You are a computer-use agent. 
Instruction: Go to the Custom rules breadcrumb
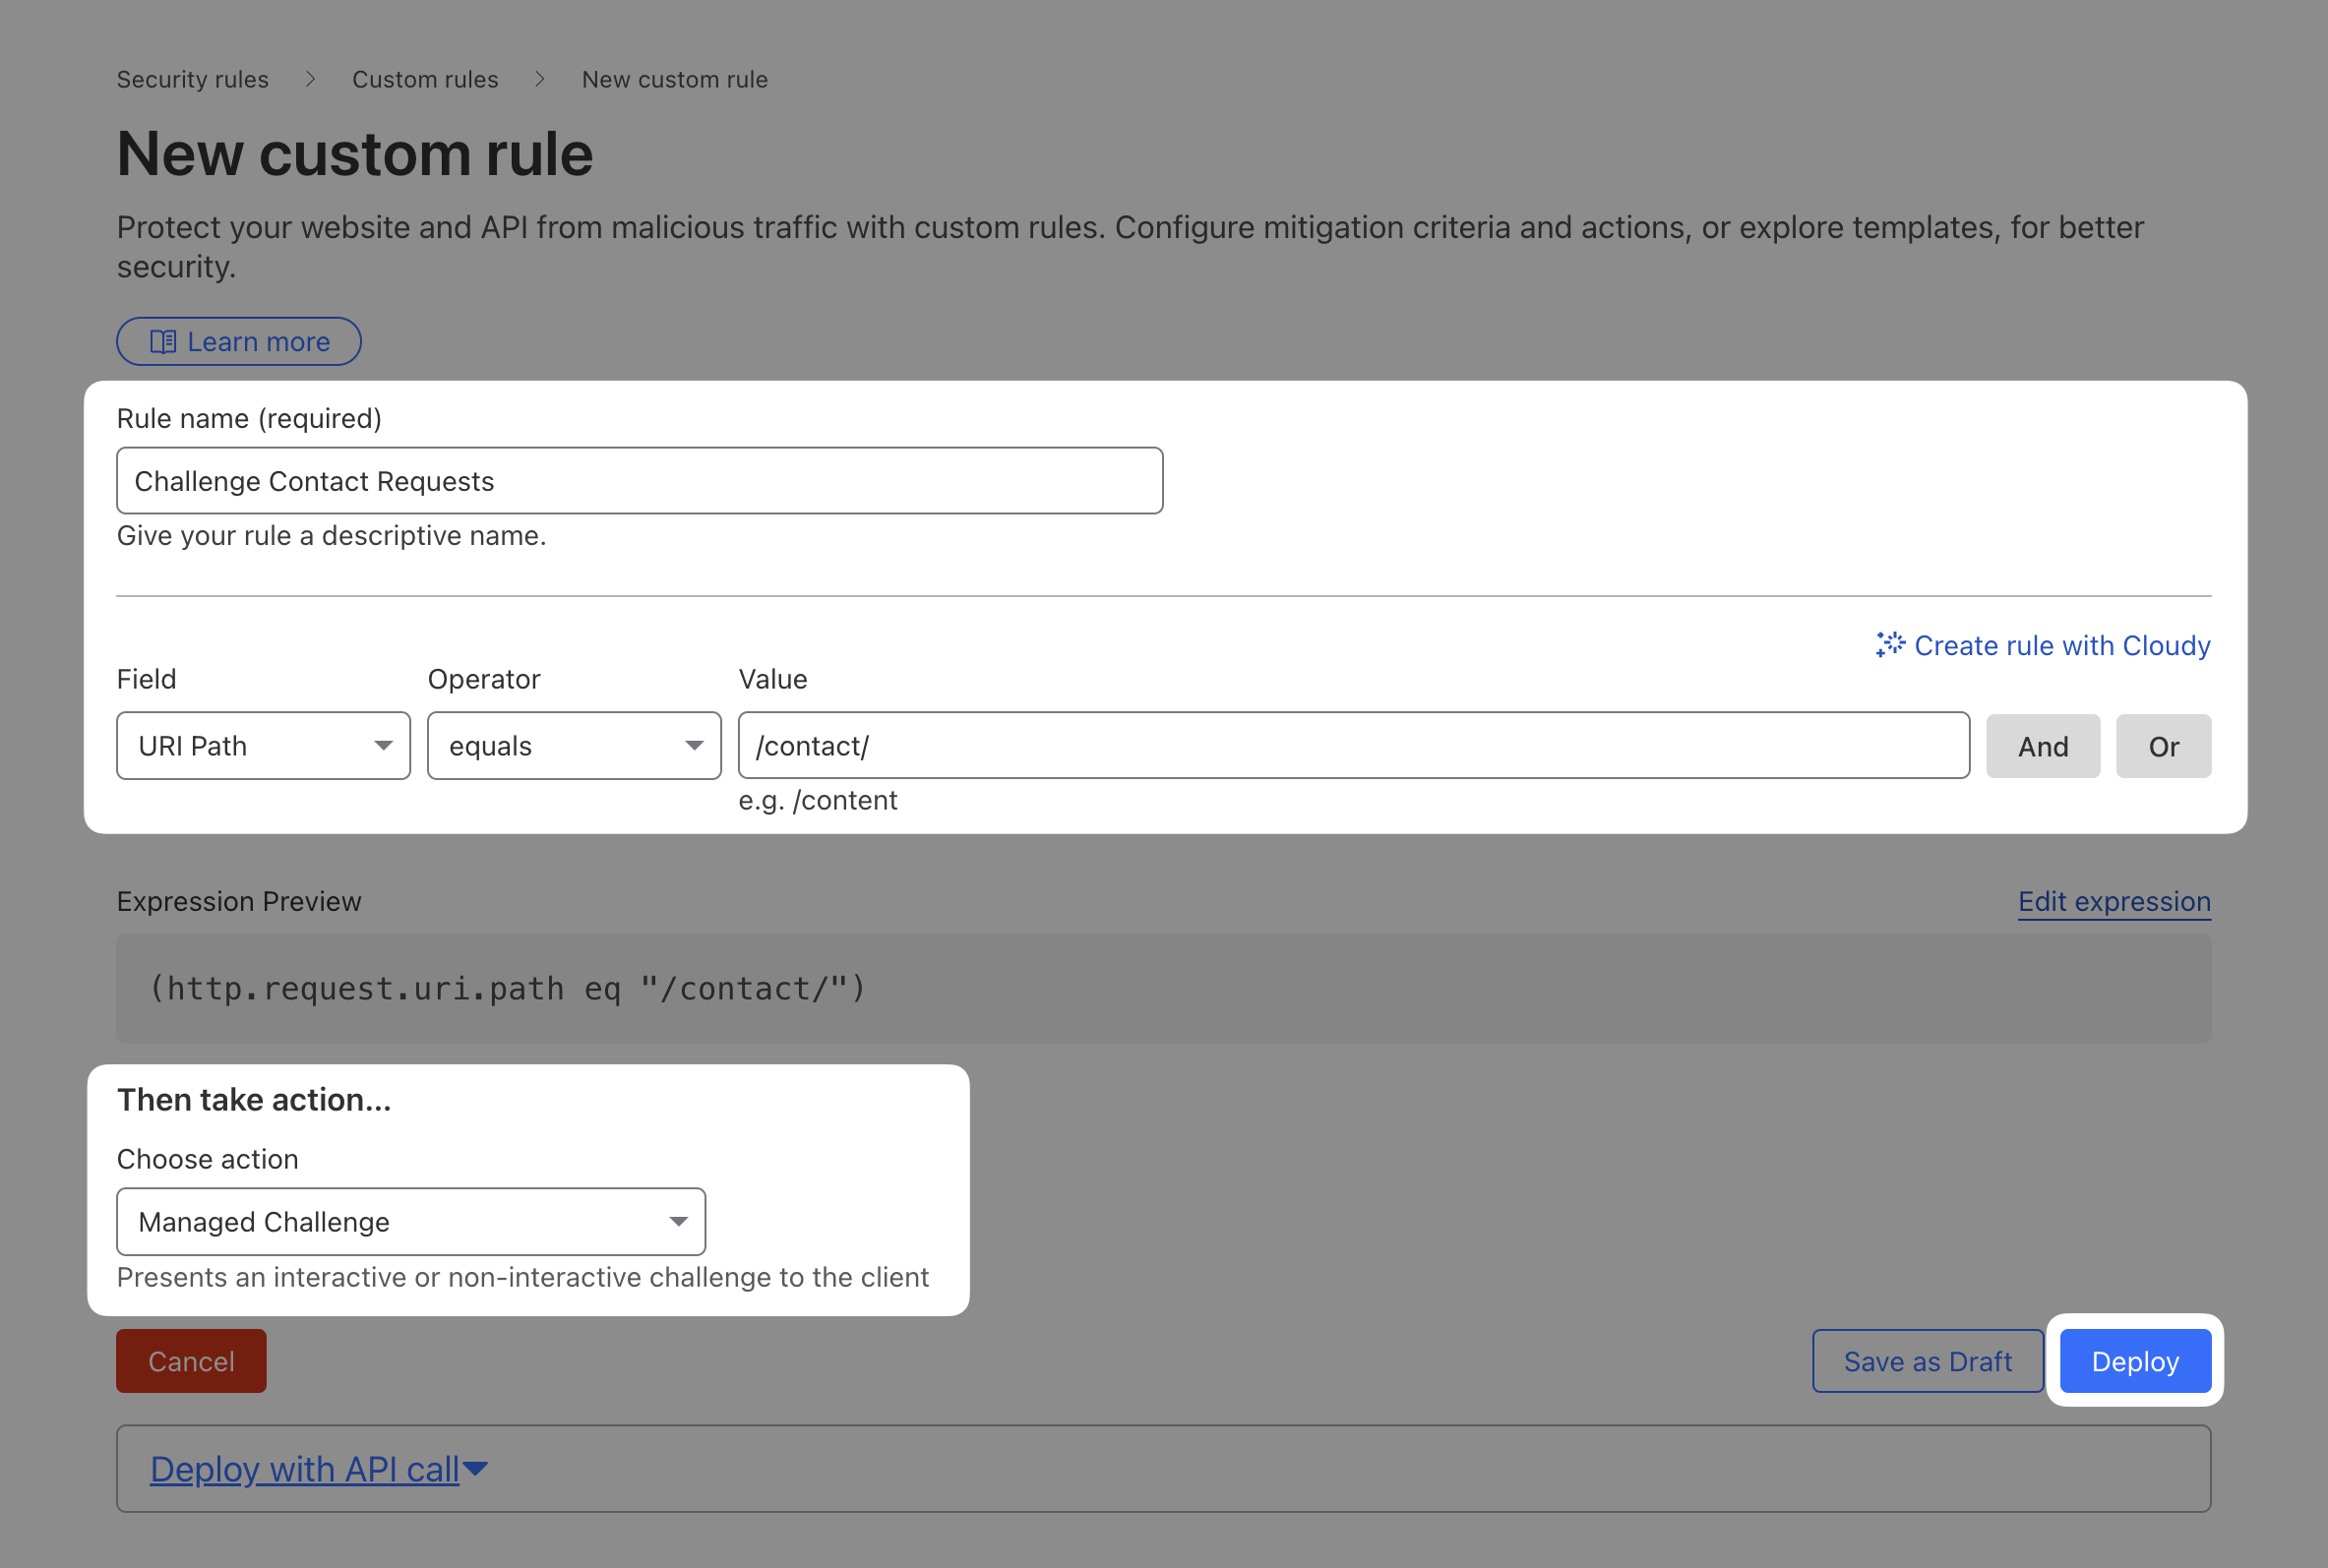click(425, 79)
